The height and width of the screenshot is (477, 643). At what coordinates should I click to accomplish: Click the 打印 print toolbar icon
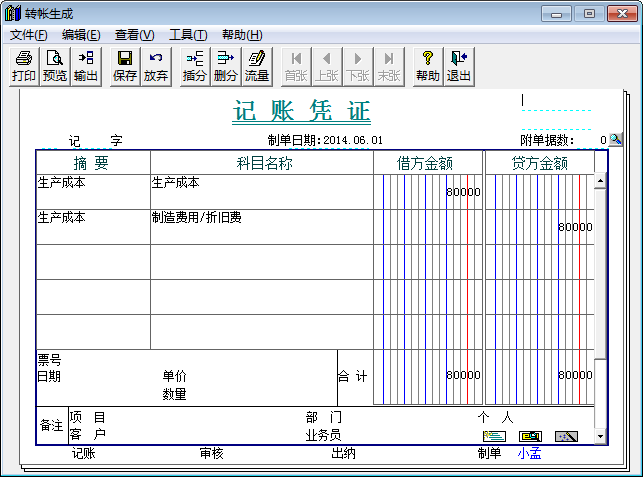tap(24, 66)
